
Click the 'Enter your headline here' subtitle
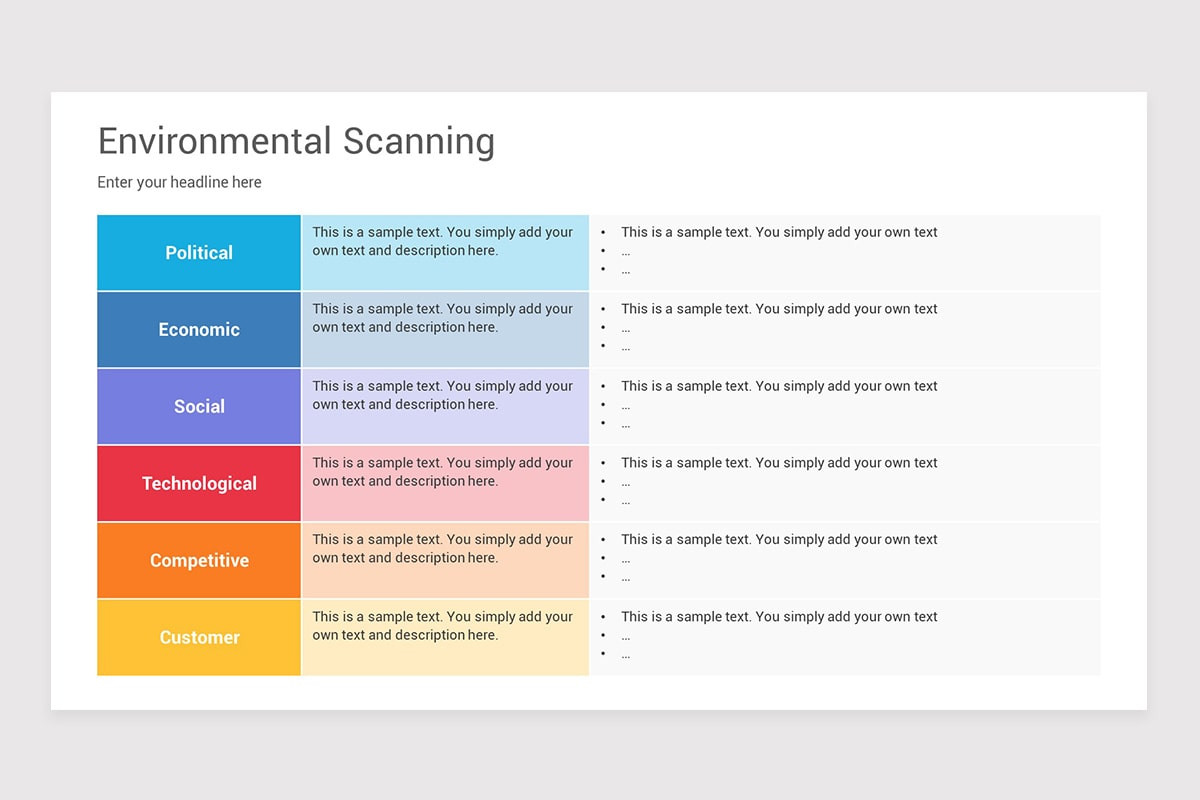(180, 182)
